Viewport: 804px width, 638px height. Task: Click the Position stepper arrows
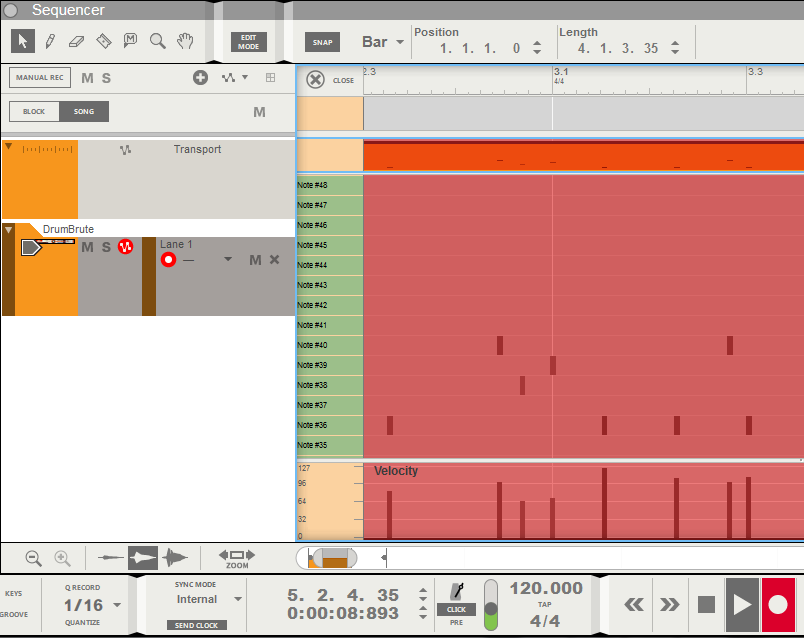[x=537, y=48]
